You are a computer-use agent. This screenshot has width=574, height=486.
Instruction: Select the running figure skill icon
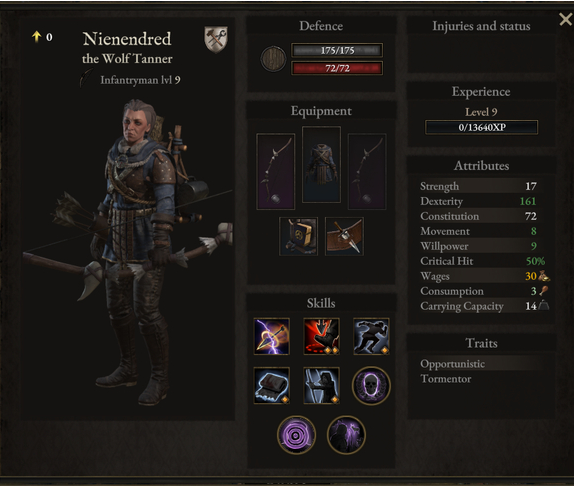[371, 336]
